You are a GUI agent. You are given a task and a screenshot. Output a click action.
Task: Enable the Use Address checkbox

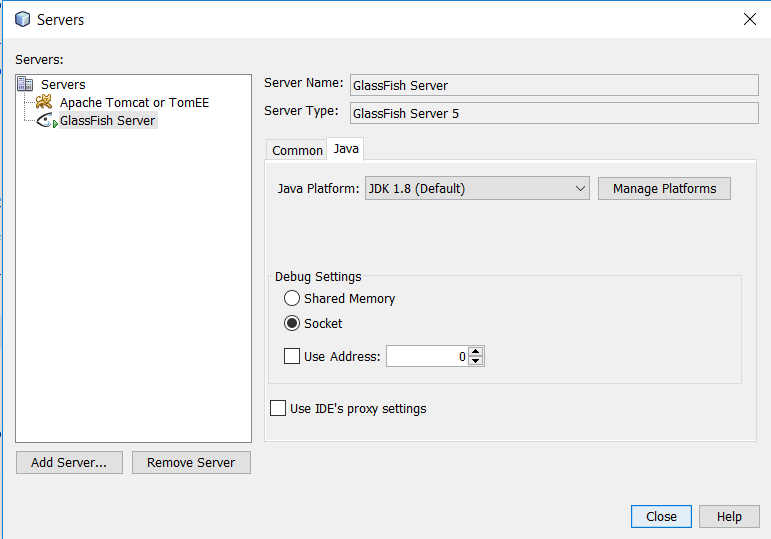tap(292, 356)
